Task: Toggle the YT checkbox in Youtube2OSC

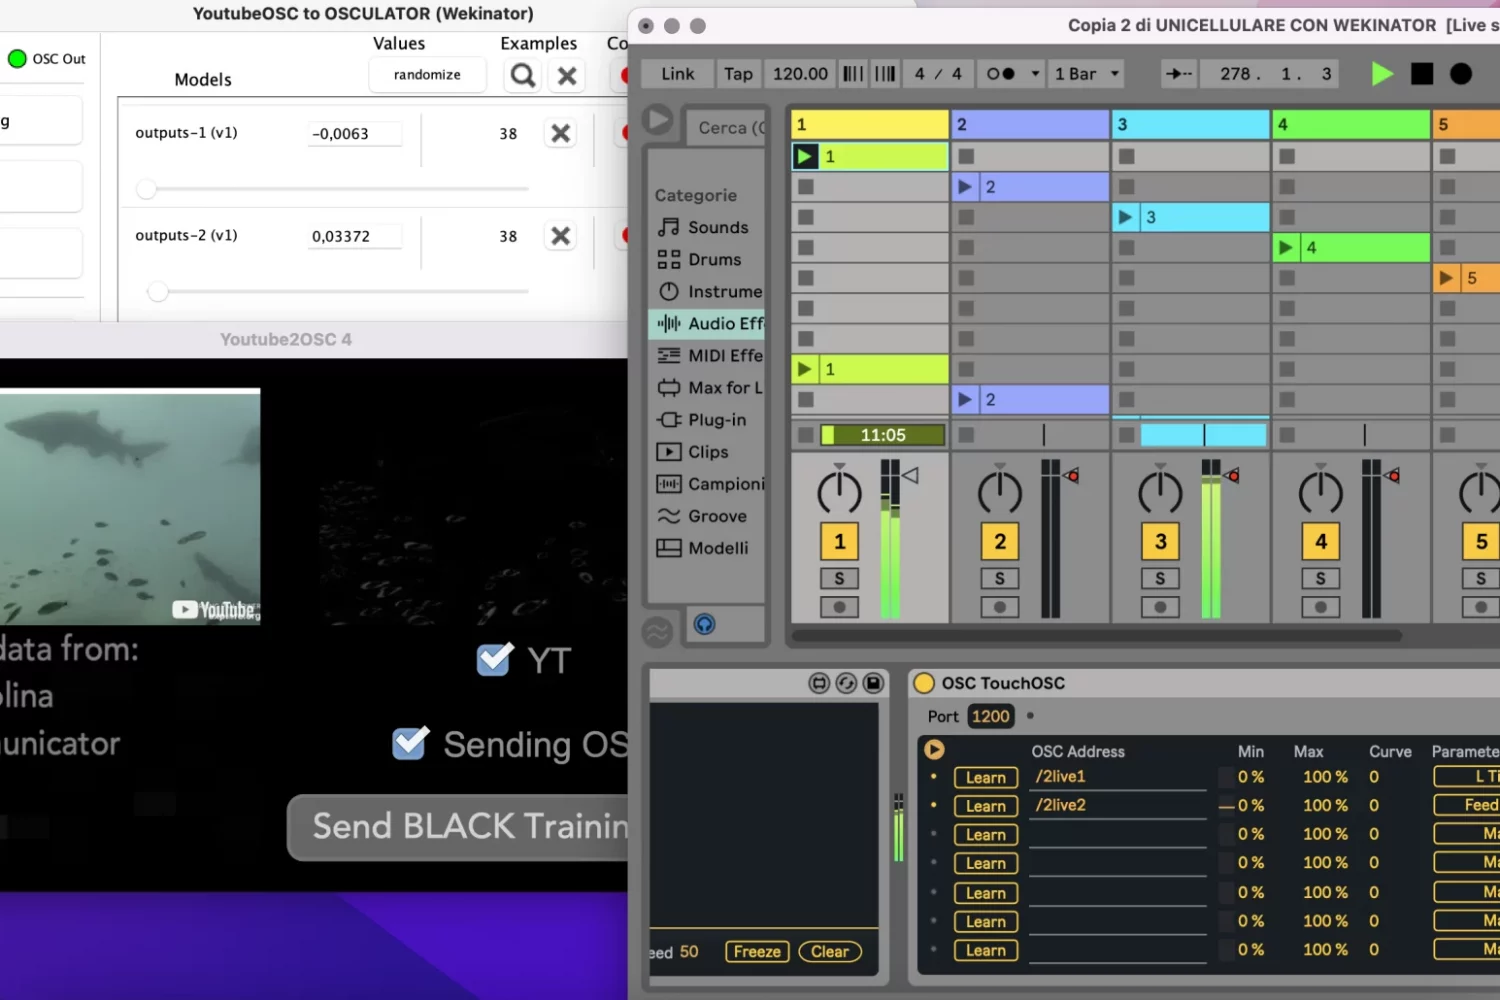Action: [x=494, y=659]
